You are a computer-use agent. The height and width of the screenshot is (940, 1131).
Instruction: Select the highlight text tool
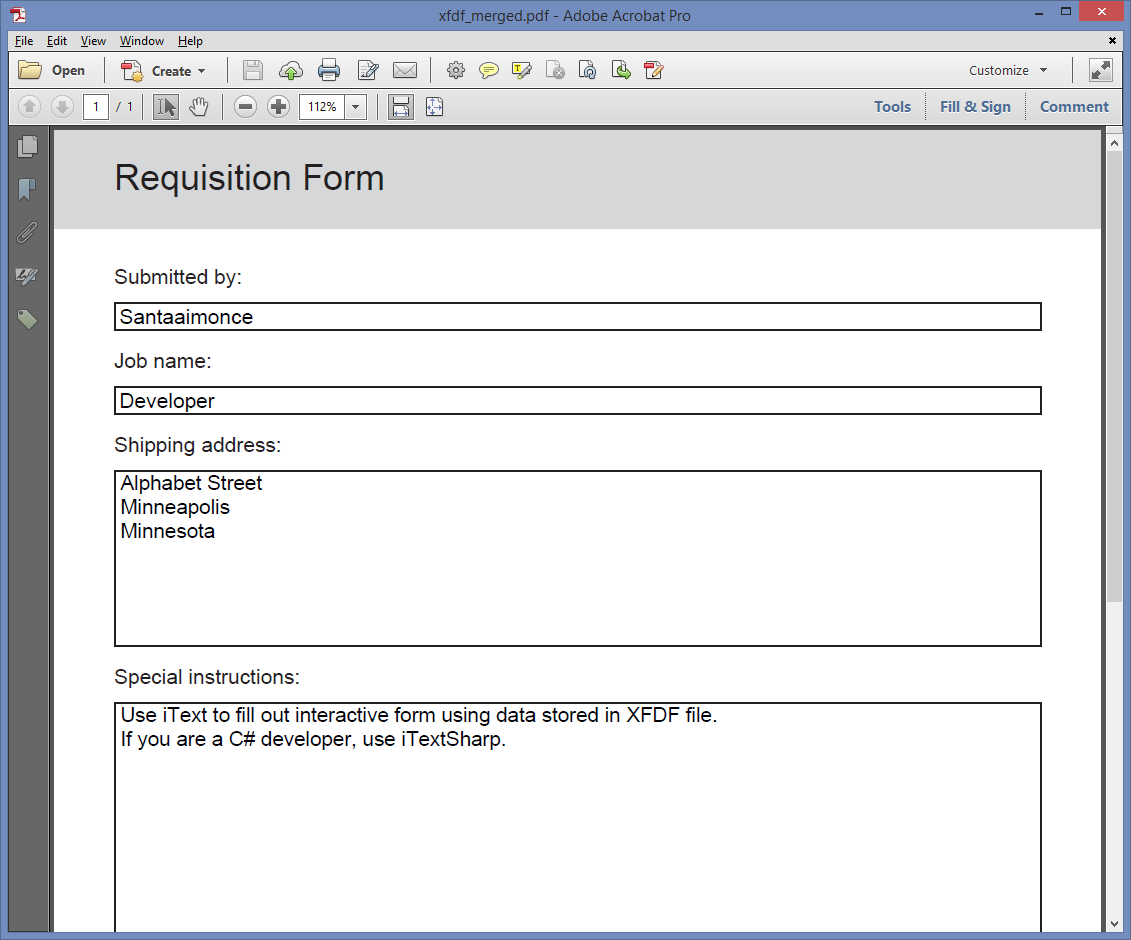pyautogui.click(x=522, y=71)
